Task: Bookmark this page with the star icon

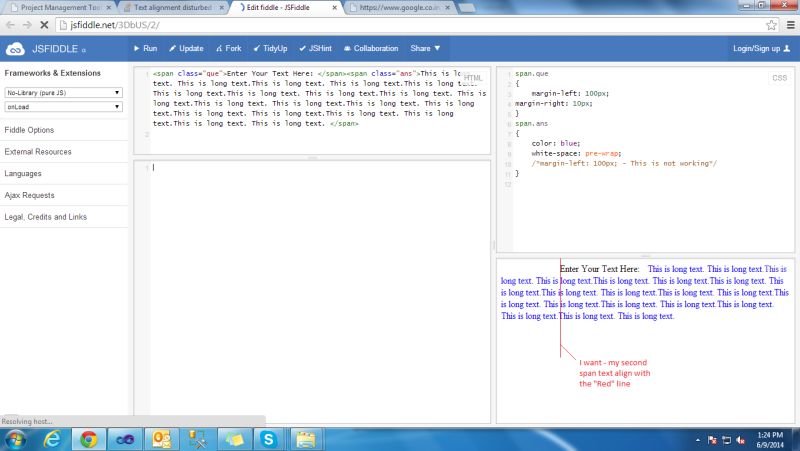Action: [771, 24]
